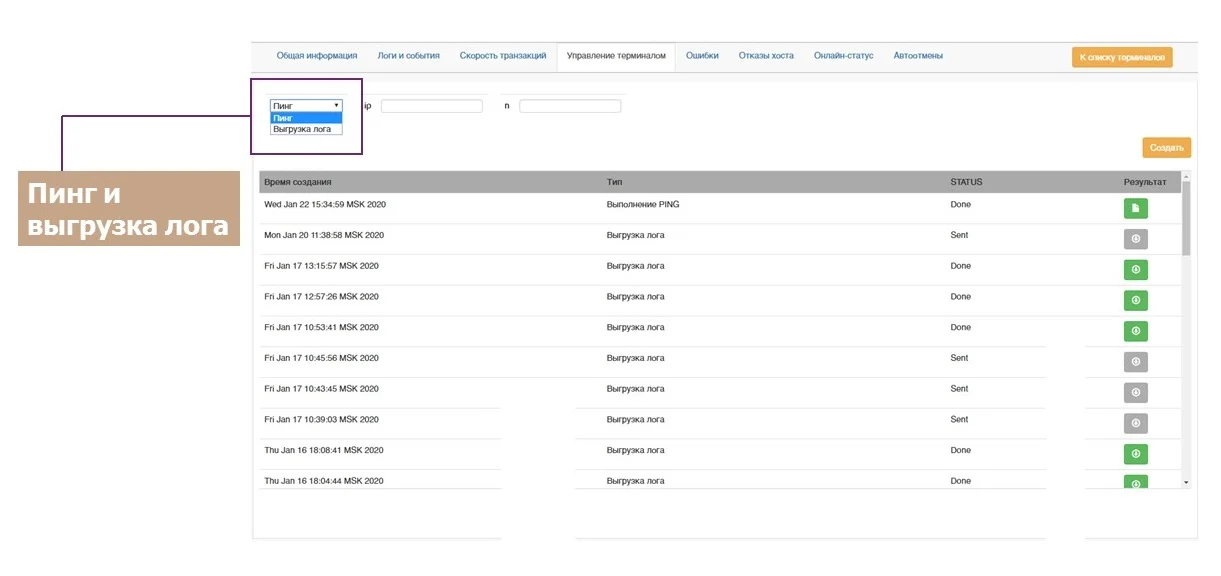
Task: Click gray download icon for Jan 17 10:39:03
Action: (x=1135, y=424)
